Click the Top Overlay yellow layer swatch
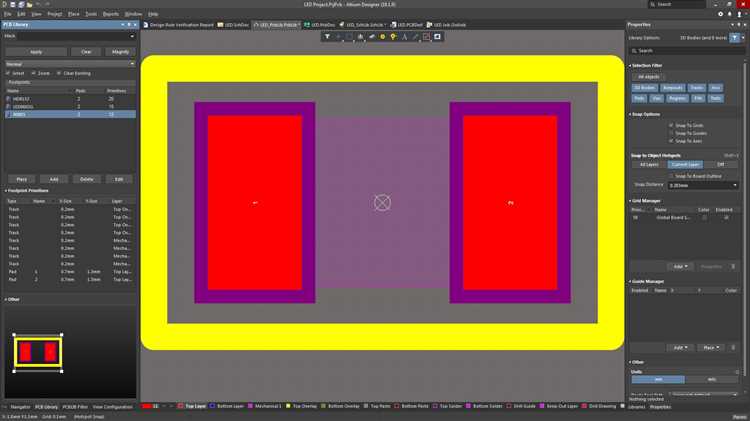 pyautogui.click(x=288, y=406)
